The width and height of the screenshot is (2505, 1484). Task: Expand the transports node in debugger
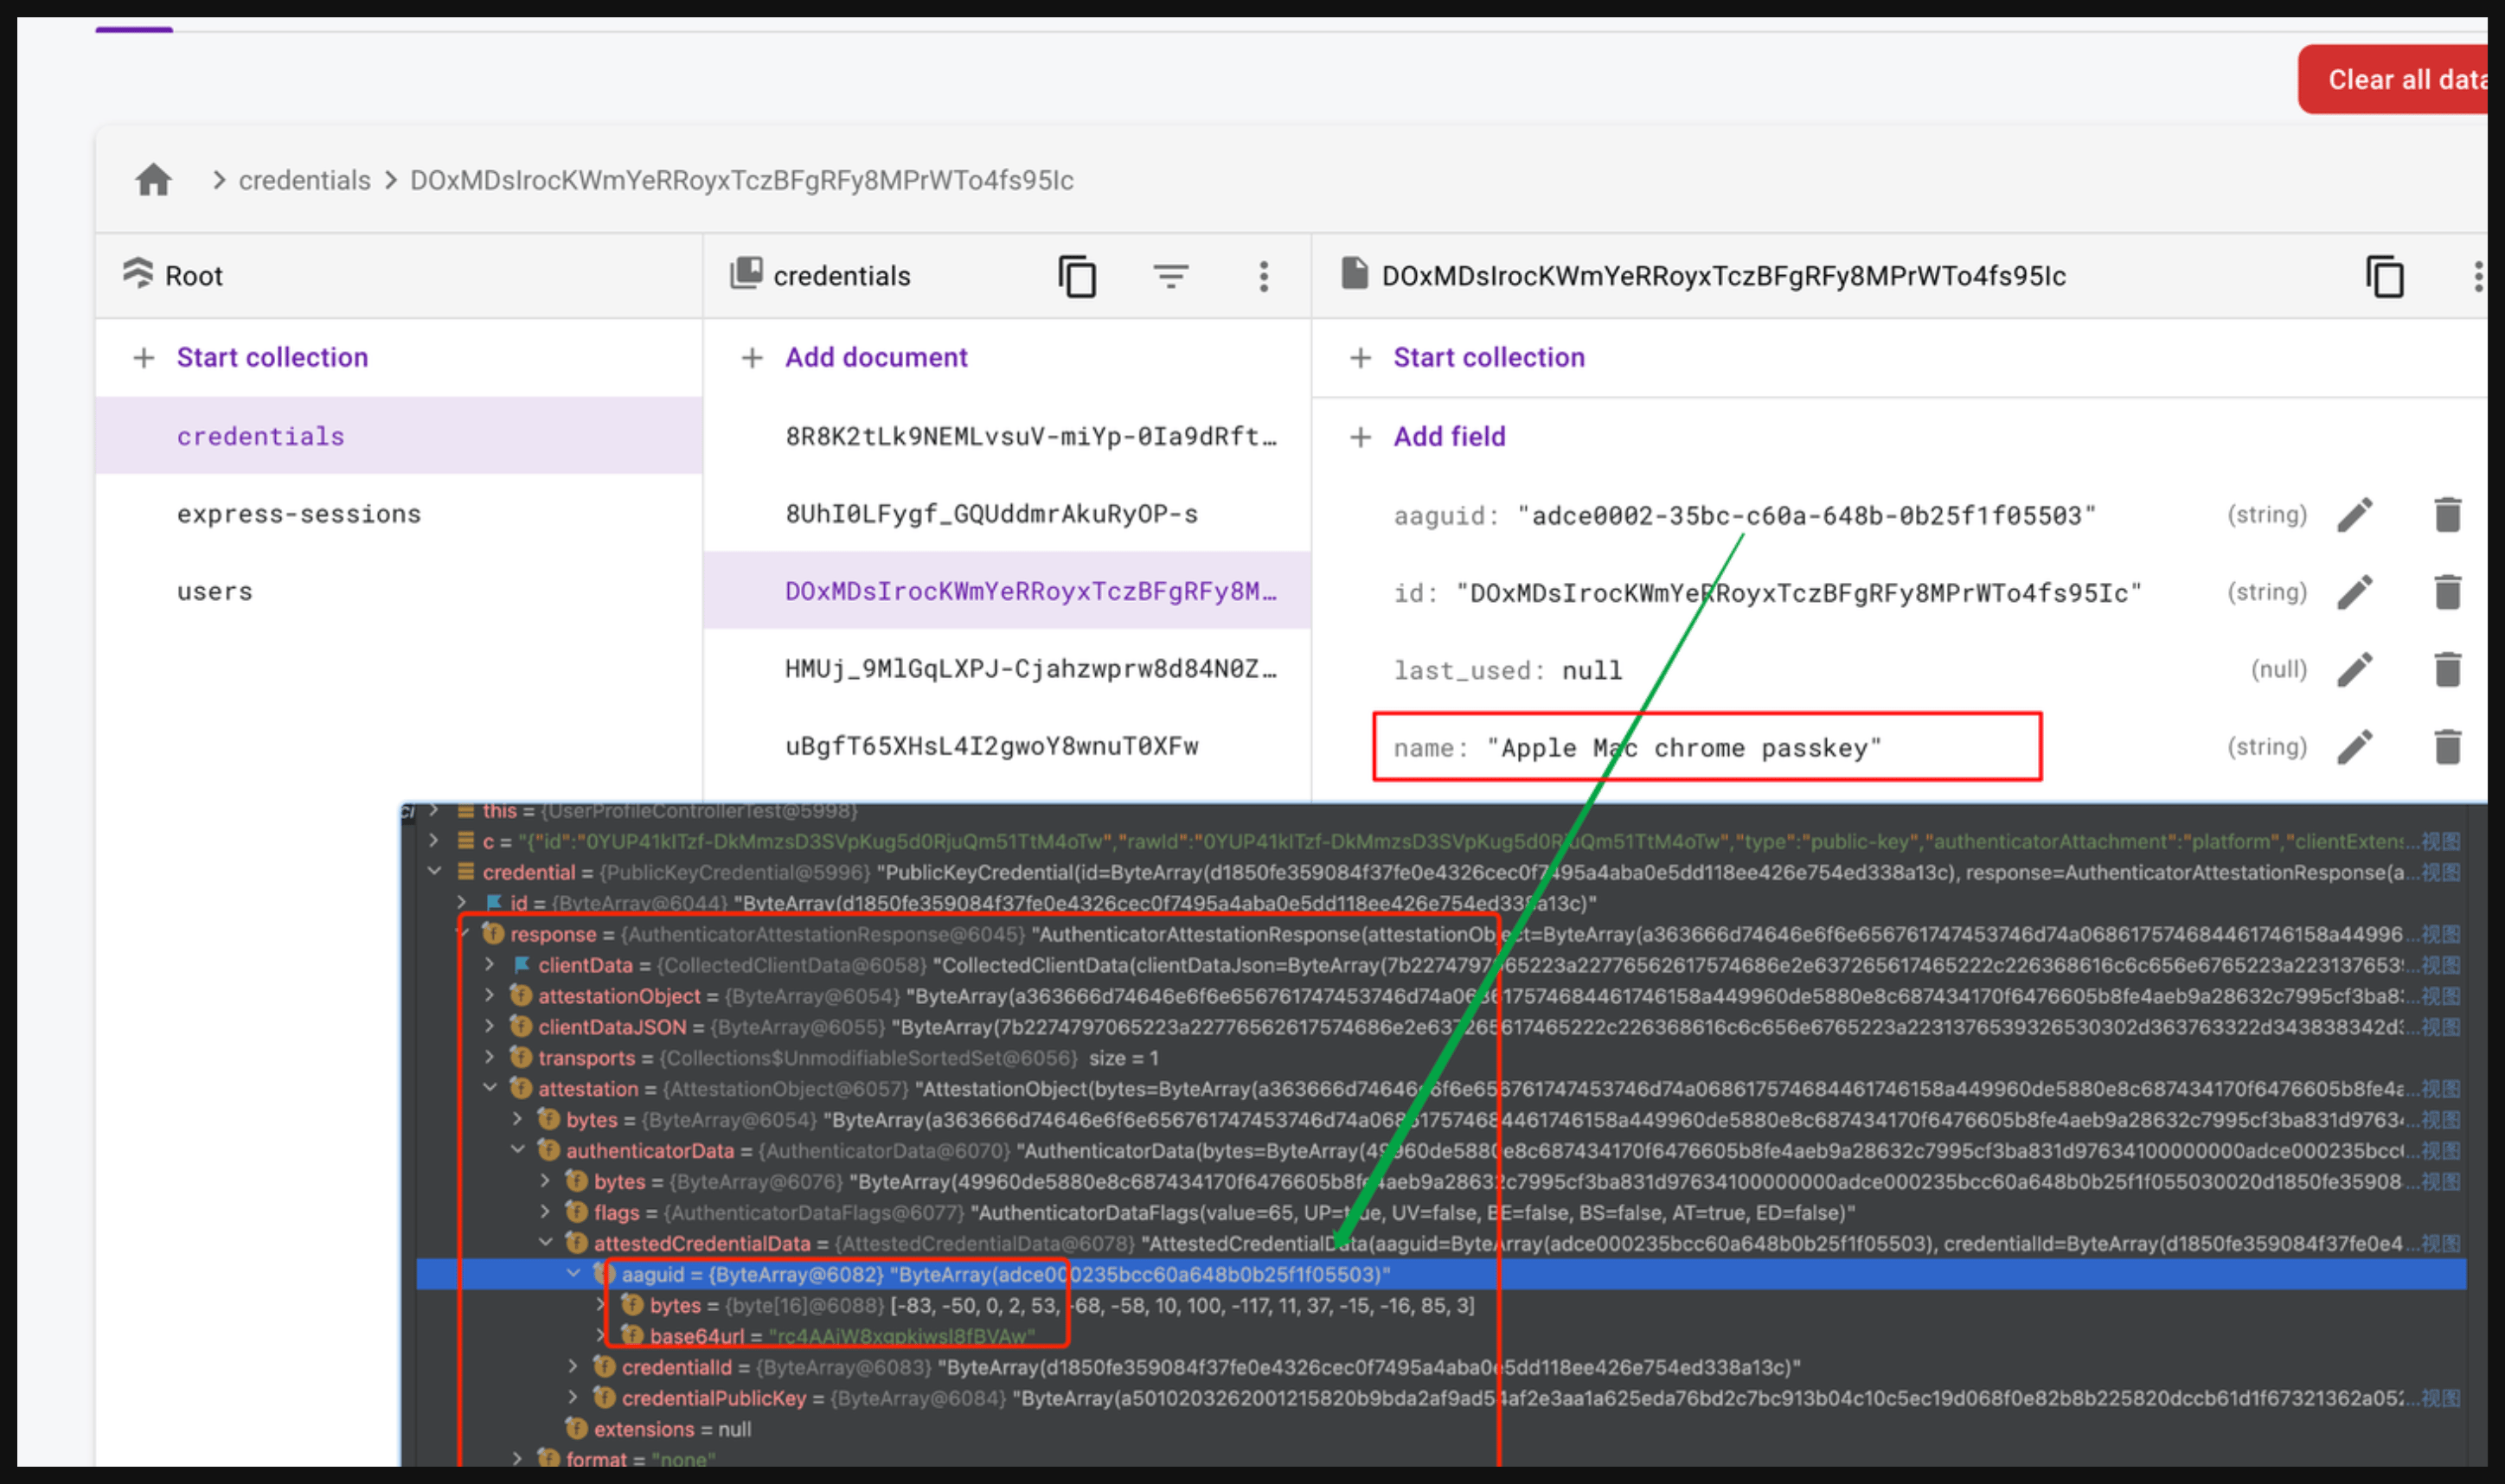[490, 1058]
